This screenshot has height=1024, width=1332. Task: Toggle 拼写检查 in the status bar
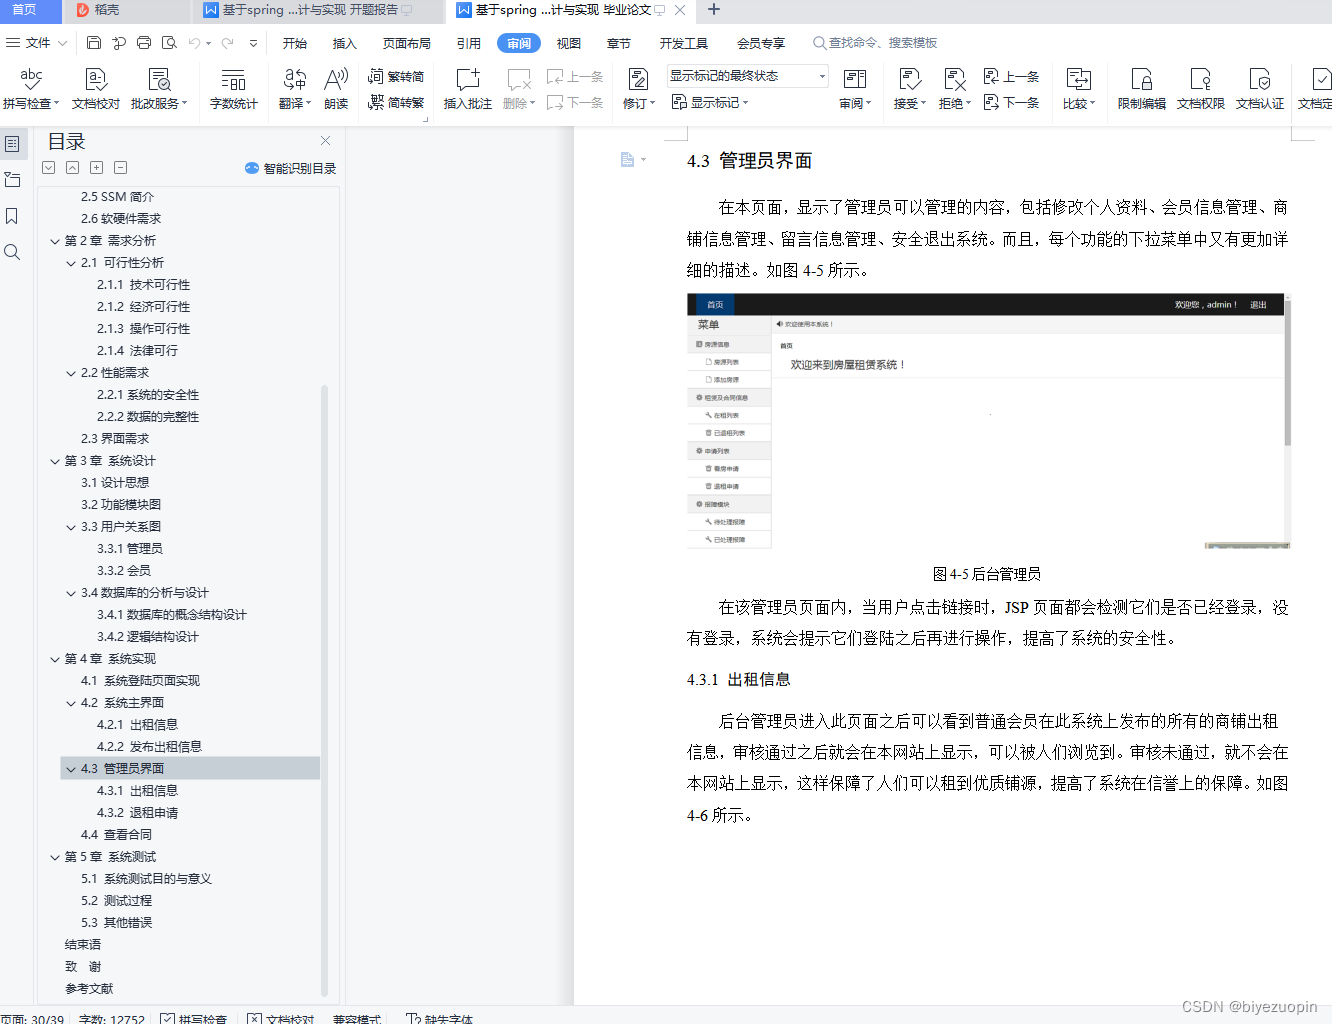pyautogui.click(x=193, y=1017)
